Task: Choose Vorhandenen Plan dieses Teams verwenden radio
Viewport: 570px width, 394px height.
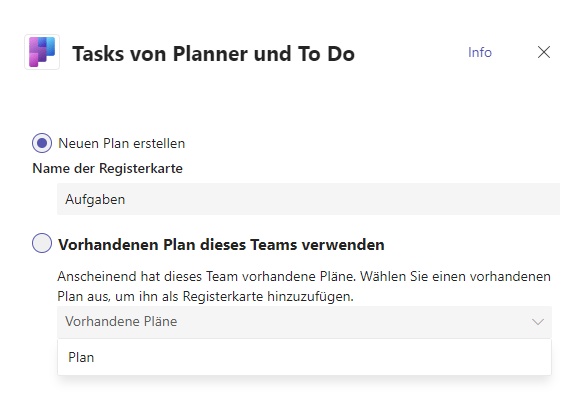Action: (x=42, y=243)
